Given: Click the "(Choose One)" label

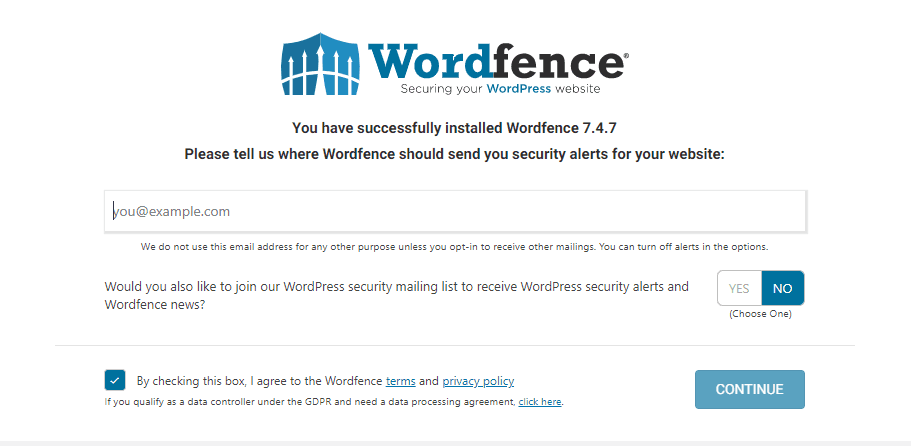Looking at the screenshot, I should point(760,314).
